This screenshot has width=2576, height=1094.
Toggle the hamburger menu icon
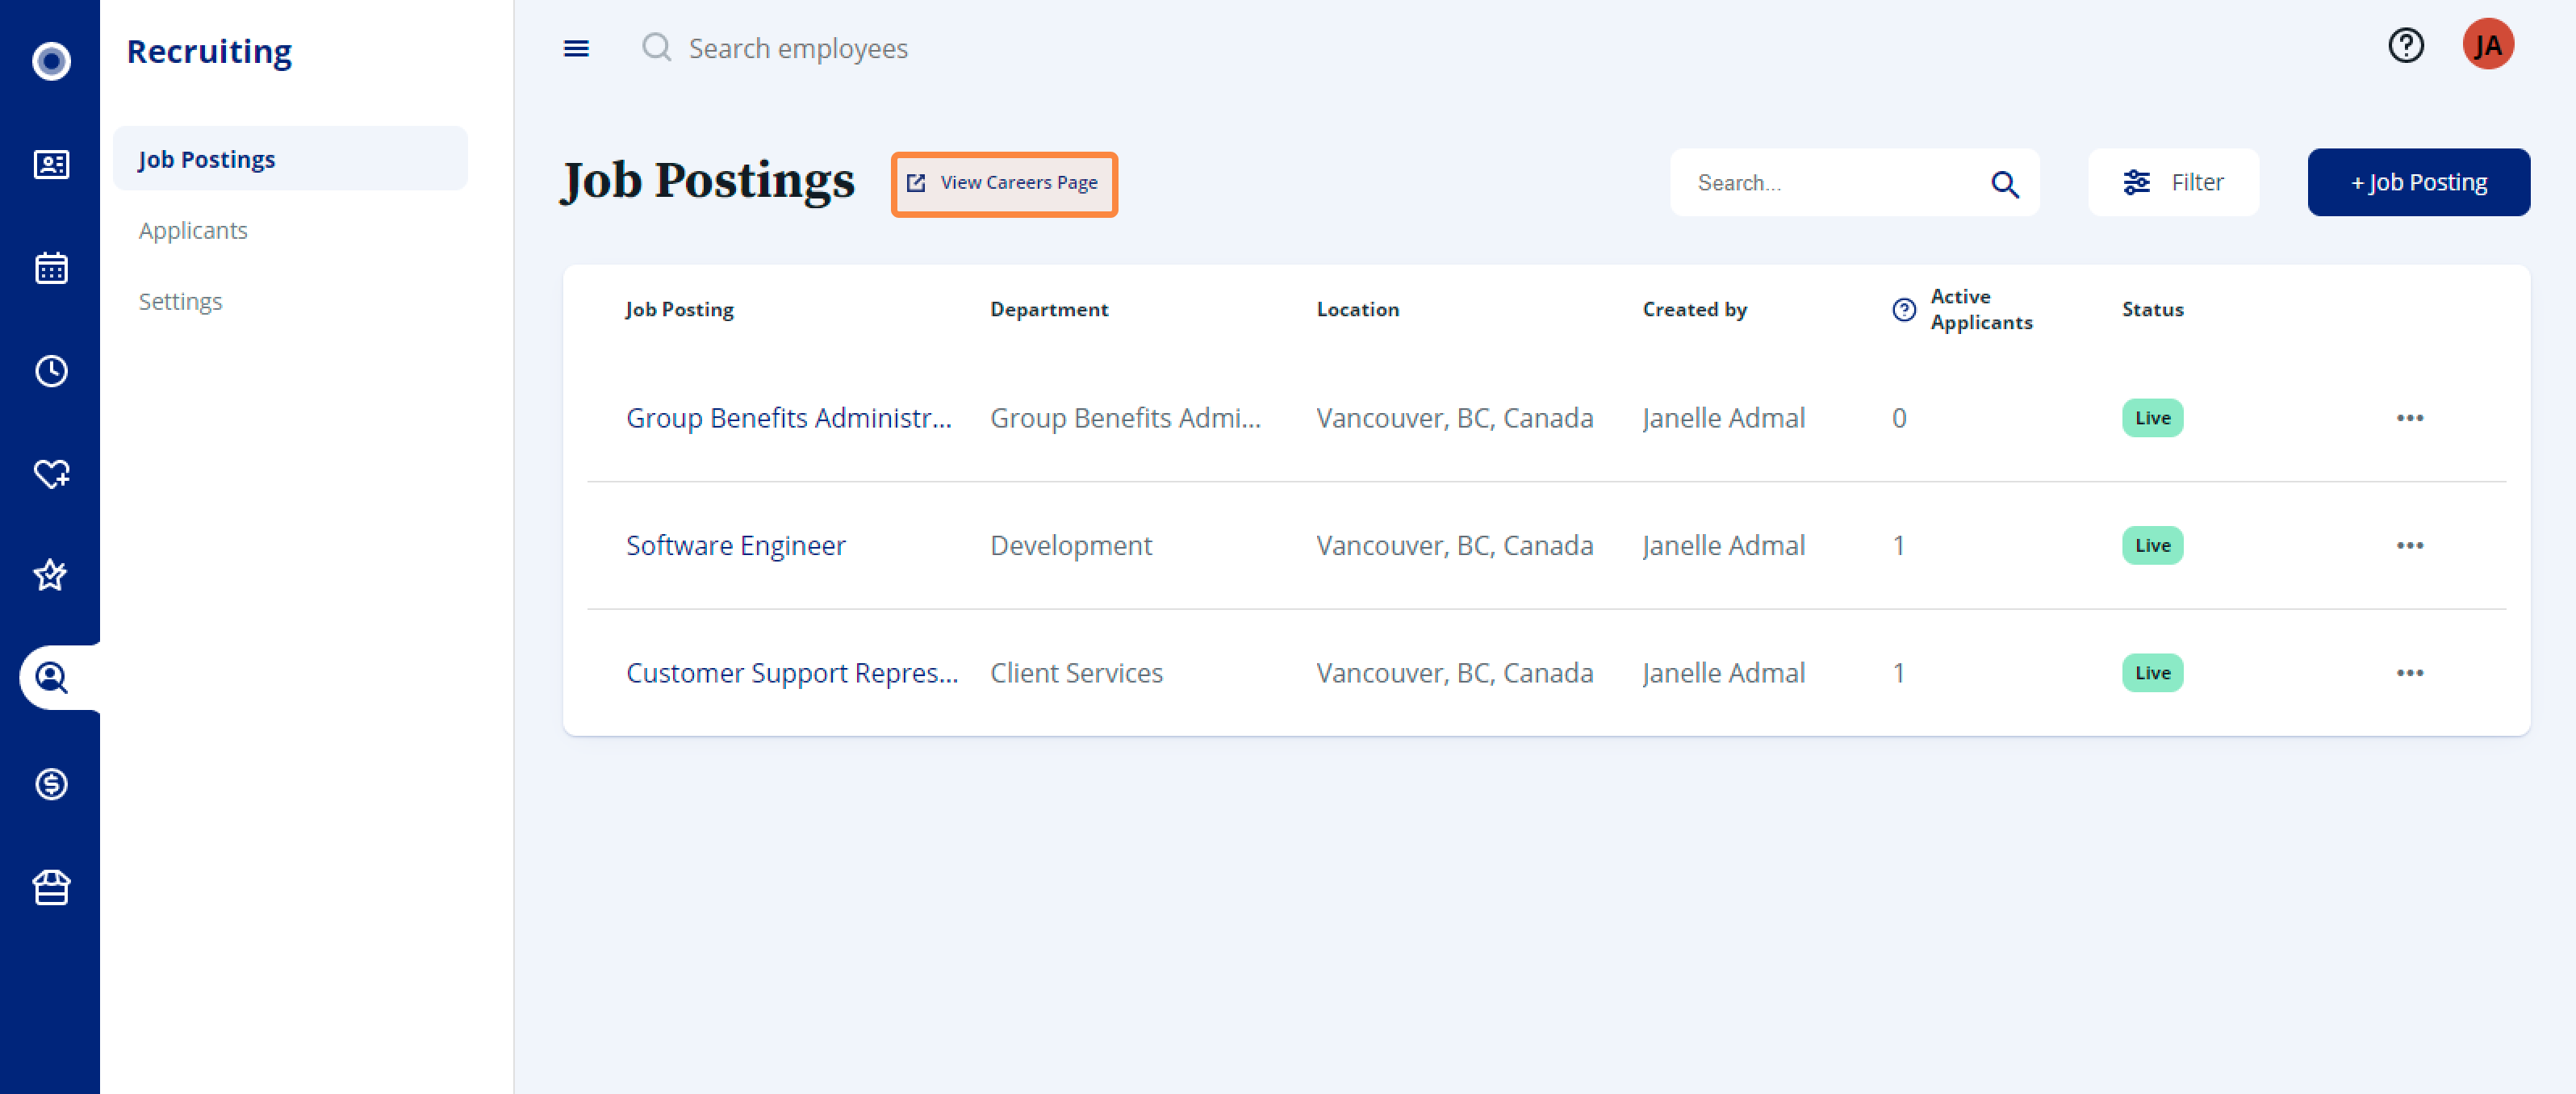(576, 48)
